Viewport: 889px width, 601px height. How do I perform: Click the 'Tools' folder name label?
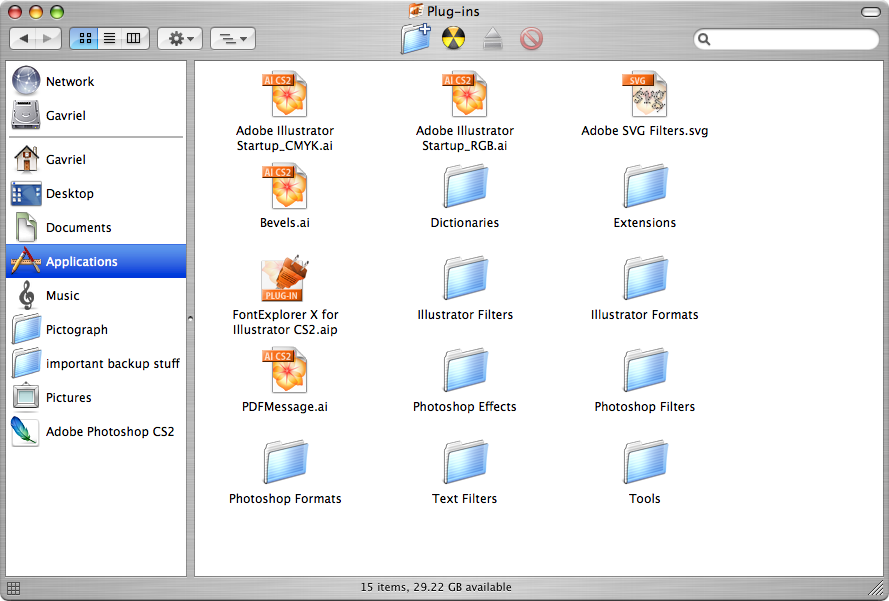tap(645, 498)
